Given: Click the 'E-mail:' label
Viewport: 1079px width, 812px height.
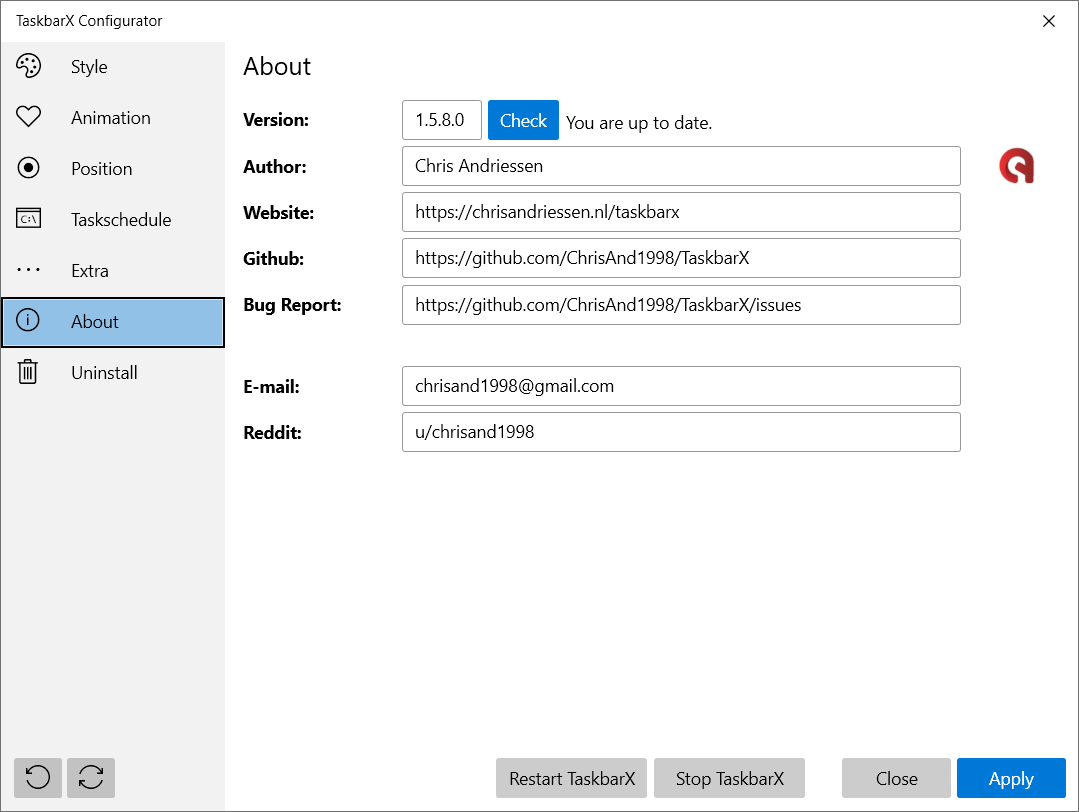Looking at the screenshot, I should (271, 387).
